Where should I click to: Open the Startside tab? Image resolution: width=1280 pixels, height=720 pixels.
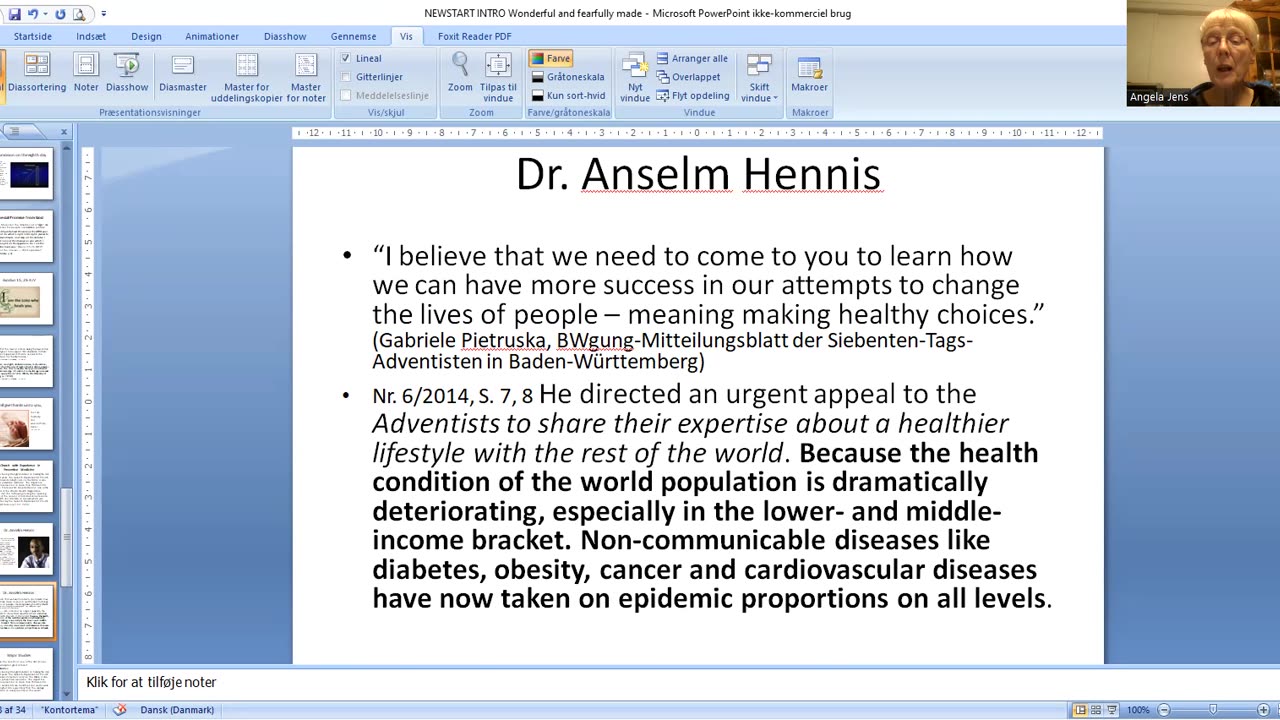click(x=32, y=36)
